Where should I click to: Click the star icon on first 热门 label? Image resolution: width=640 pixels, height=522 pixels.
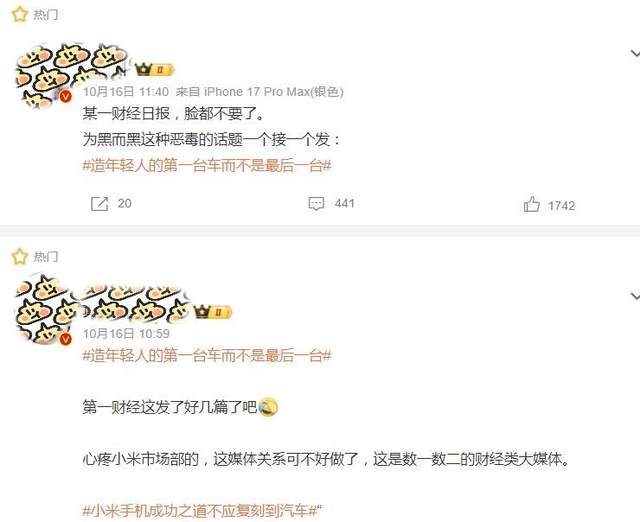pos(20,14)
